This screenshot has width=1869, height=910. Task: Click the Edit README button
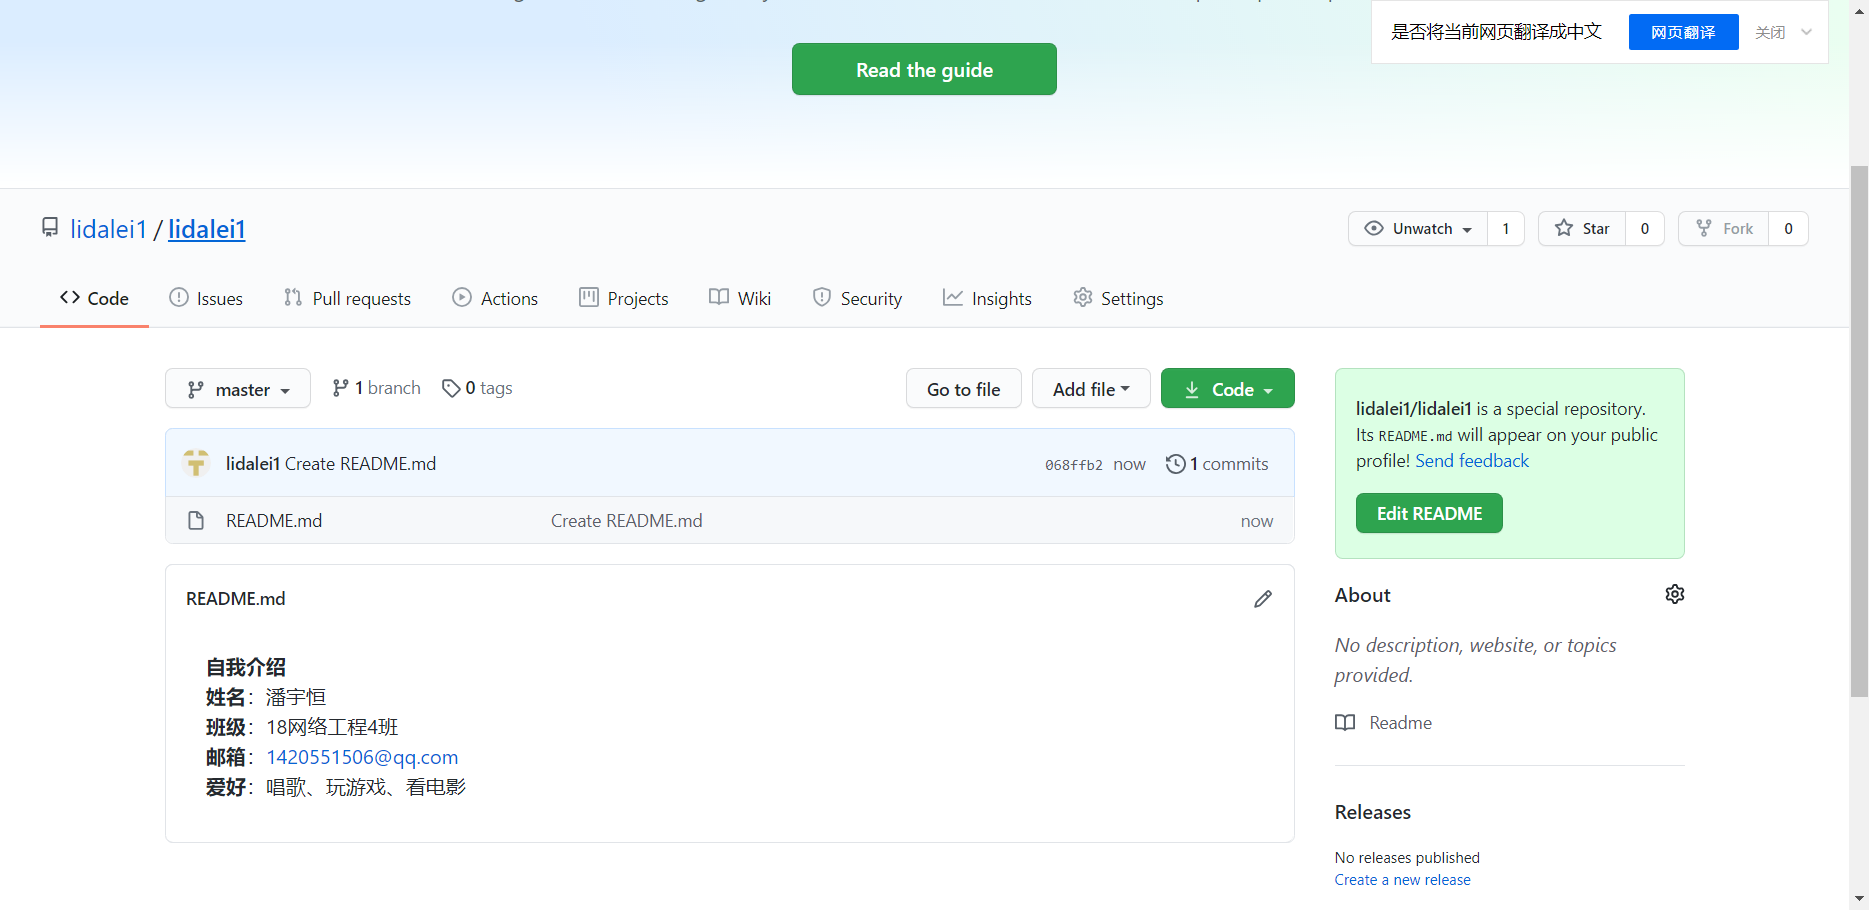pos(1429,513)
